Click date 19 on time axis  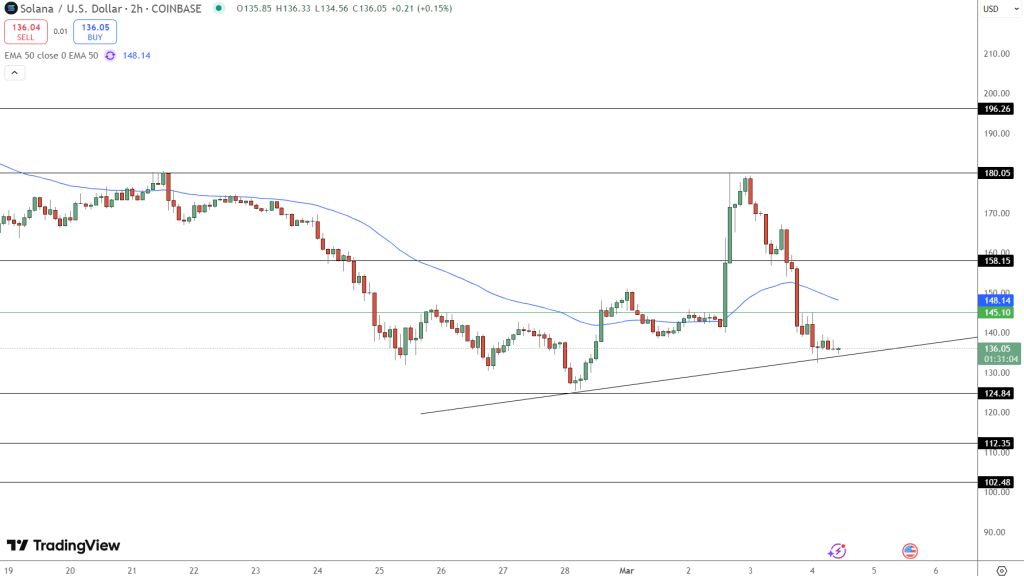click(x=8, y=571)
